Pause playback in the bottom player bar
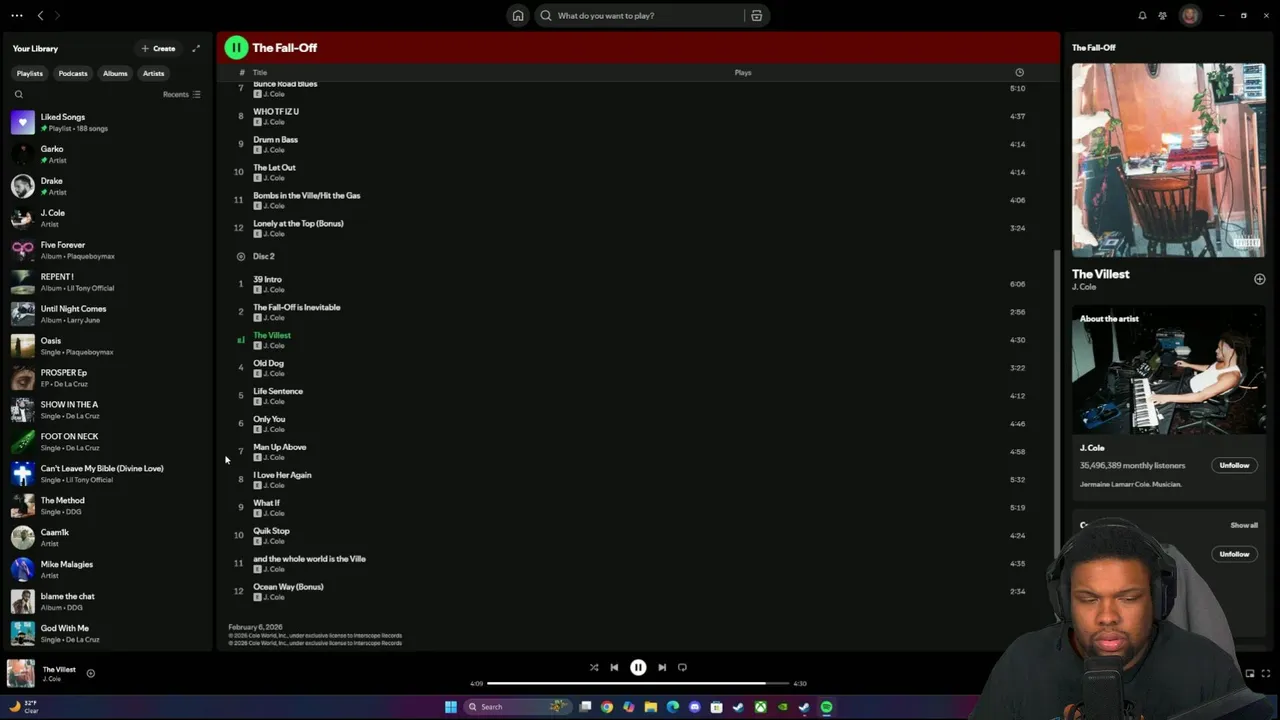1280x720 pixels. click(x=638, y=667)
